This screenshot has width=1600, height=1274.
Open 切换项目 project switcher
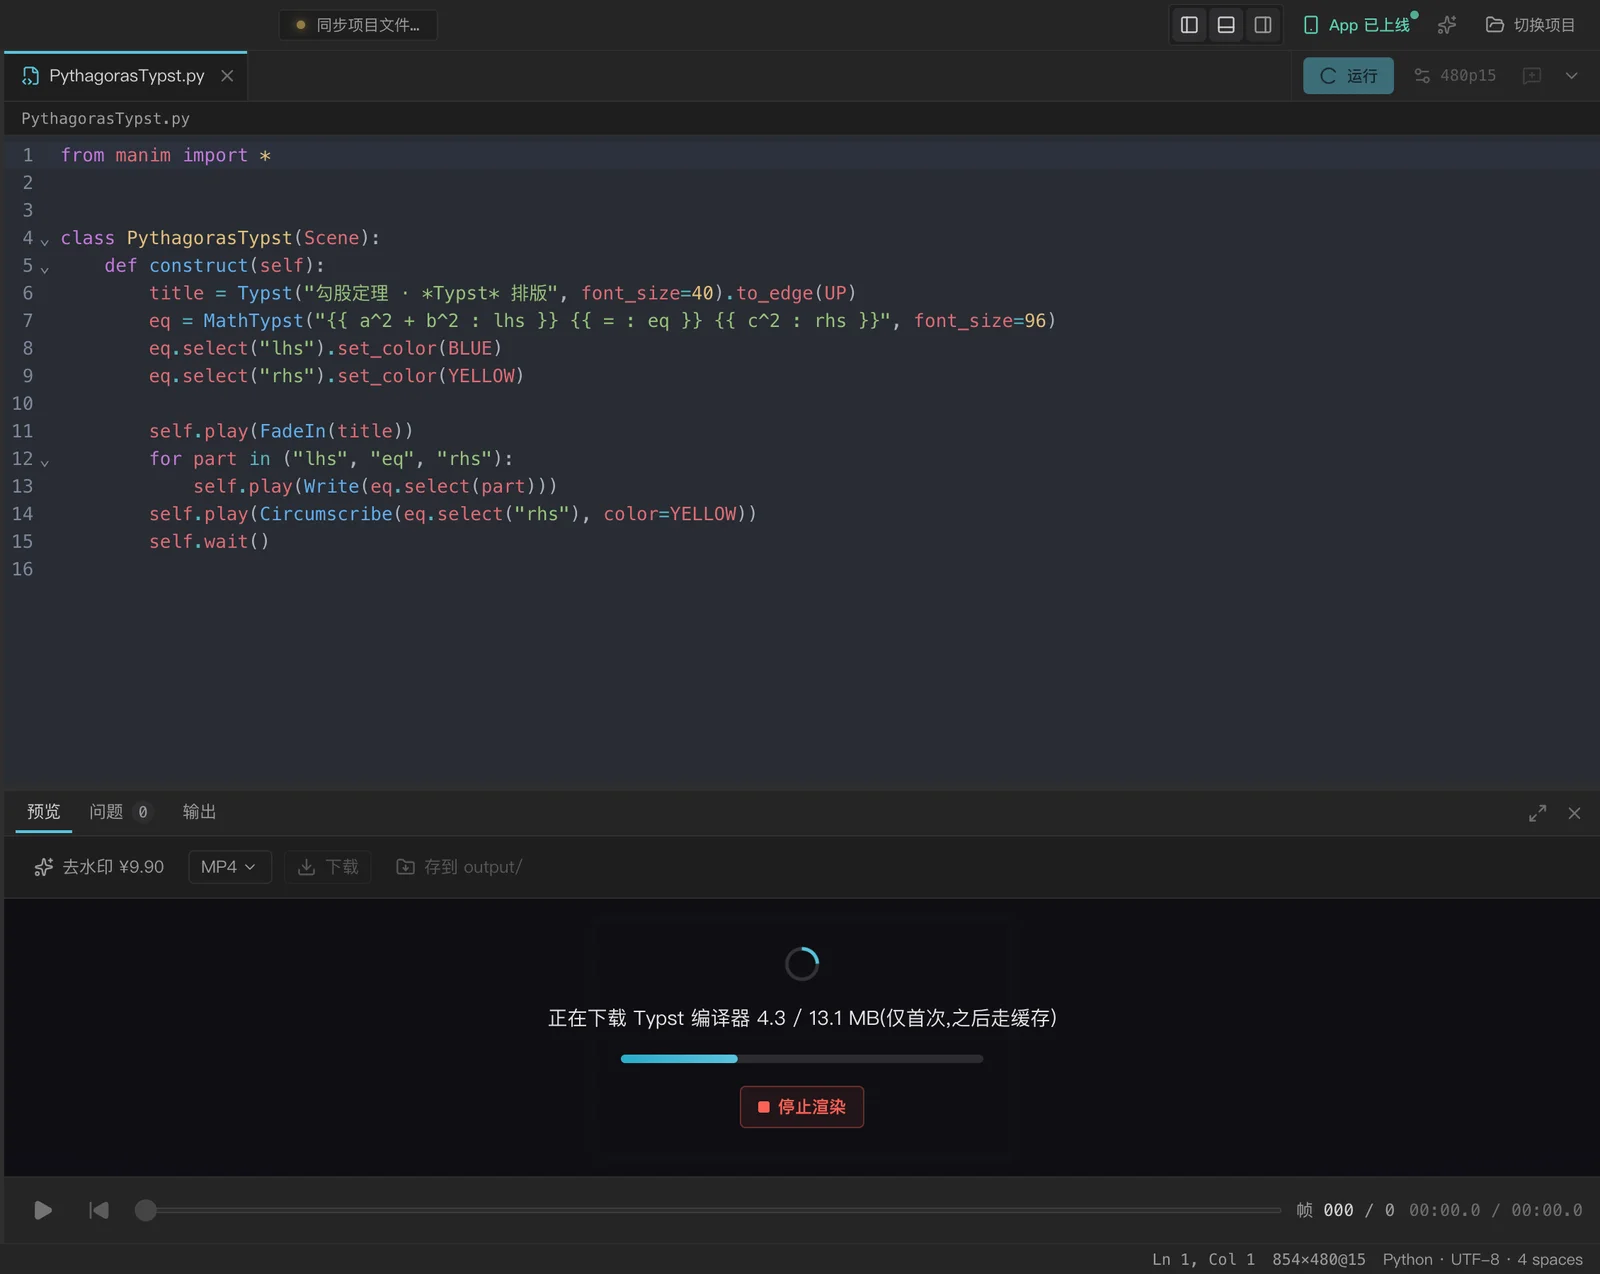coord(1531,25)
